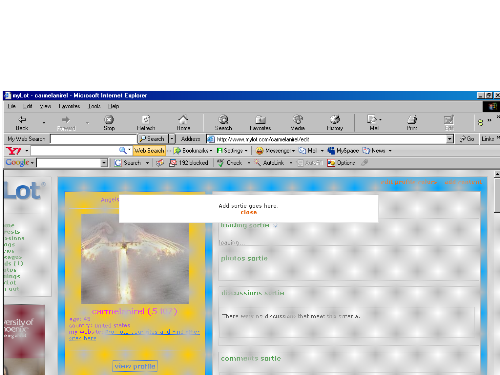The width and height of the screenshot is (500, 375).
Task: Open the View menu
Action: pyautogui.click(x=45, y=106)
